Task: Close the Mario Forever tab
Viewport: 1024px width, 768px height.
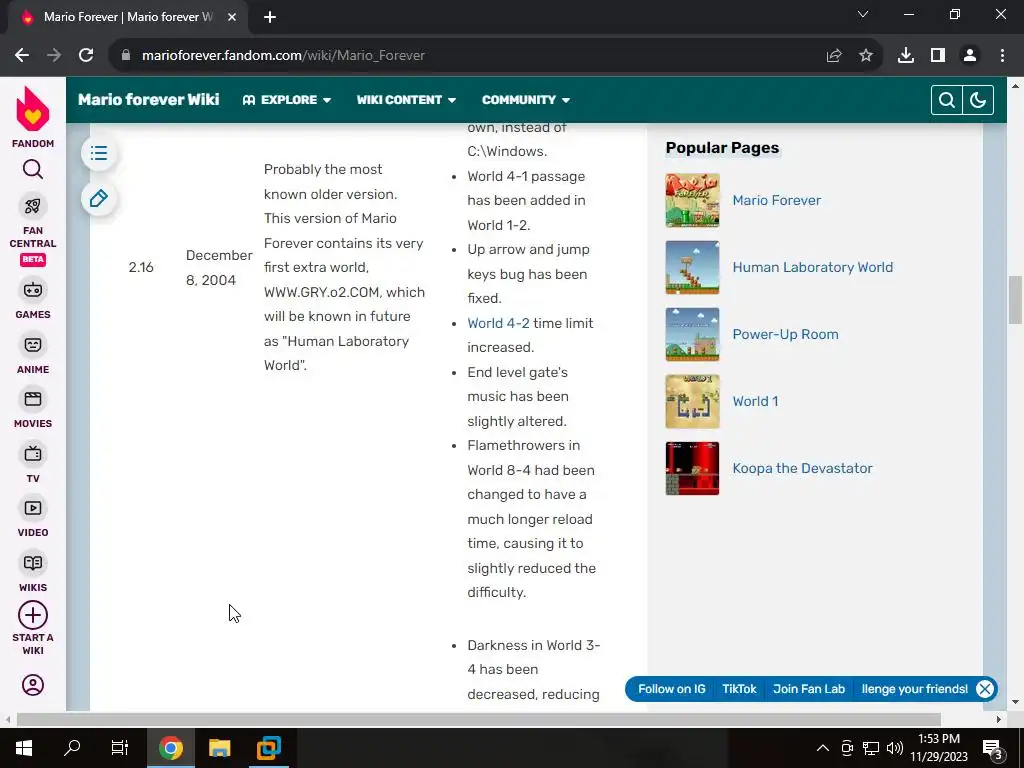Action: pyautogui.click(x=232, y=17)
